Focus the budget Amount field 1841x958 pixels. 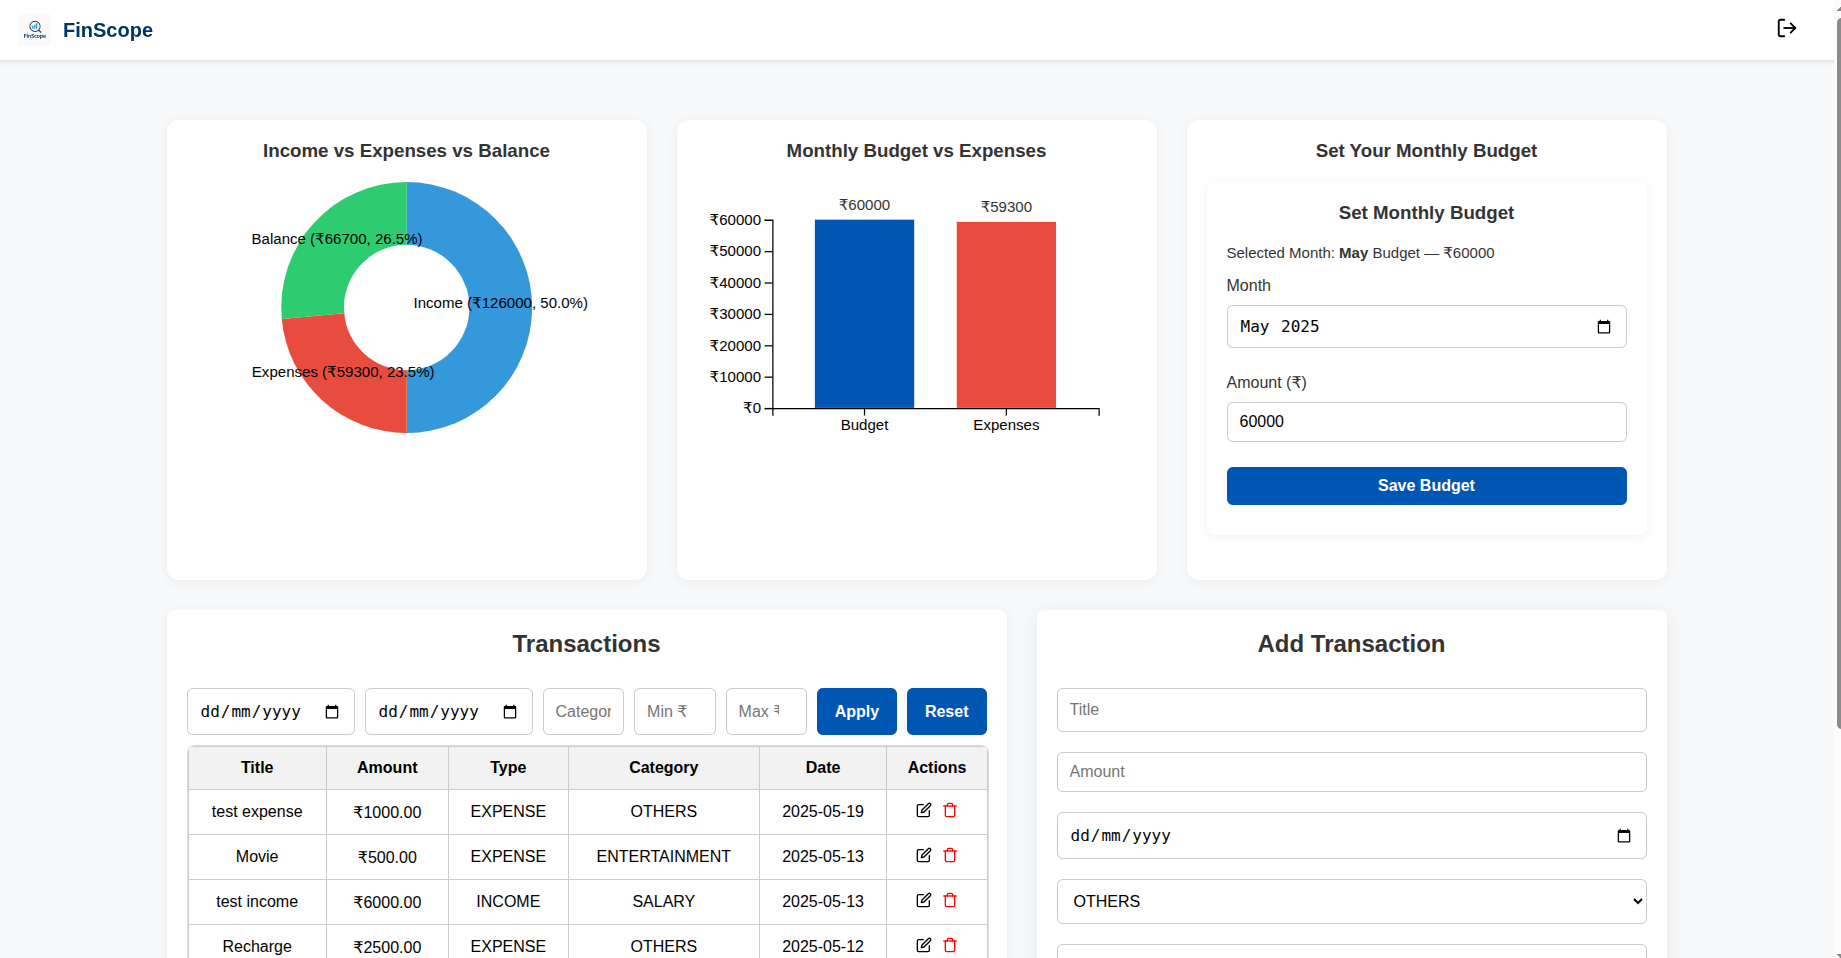click(1425, 422)
